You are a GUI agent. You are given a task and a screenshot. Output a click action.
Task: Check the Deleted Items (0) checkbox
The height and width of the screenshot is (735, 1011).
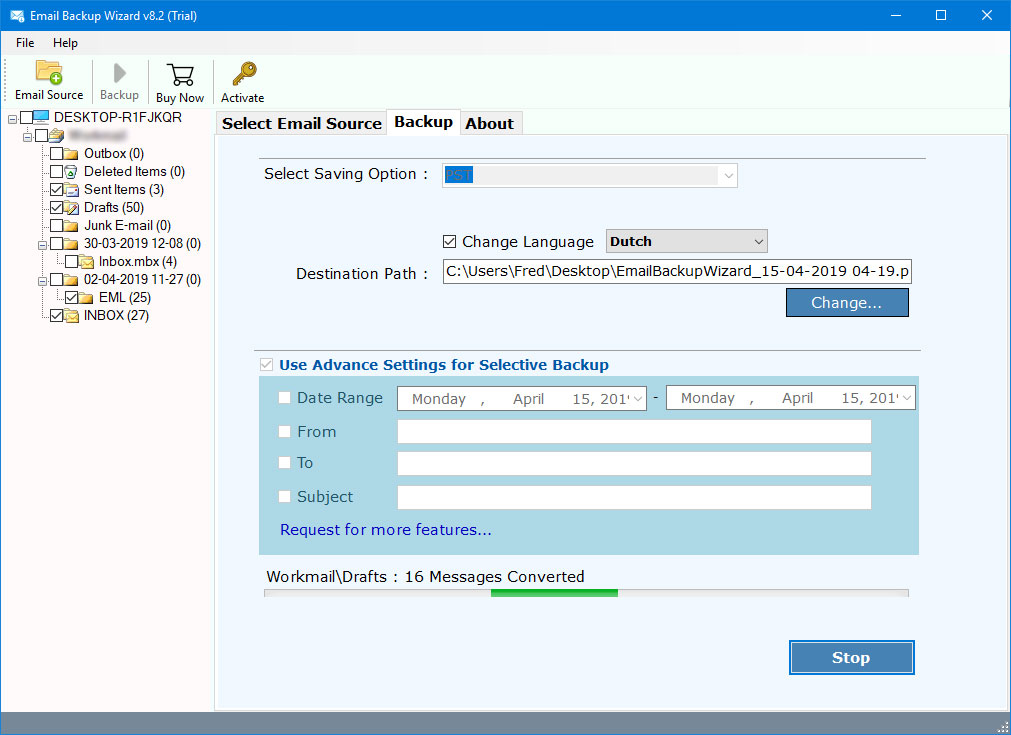(x=57, y=172)
